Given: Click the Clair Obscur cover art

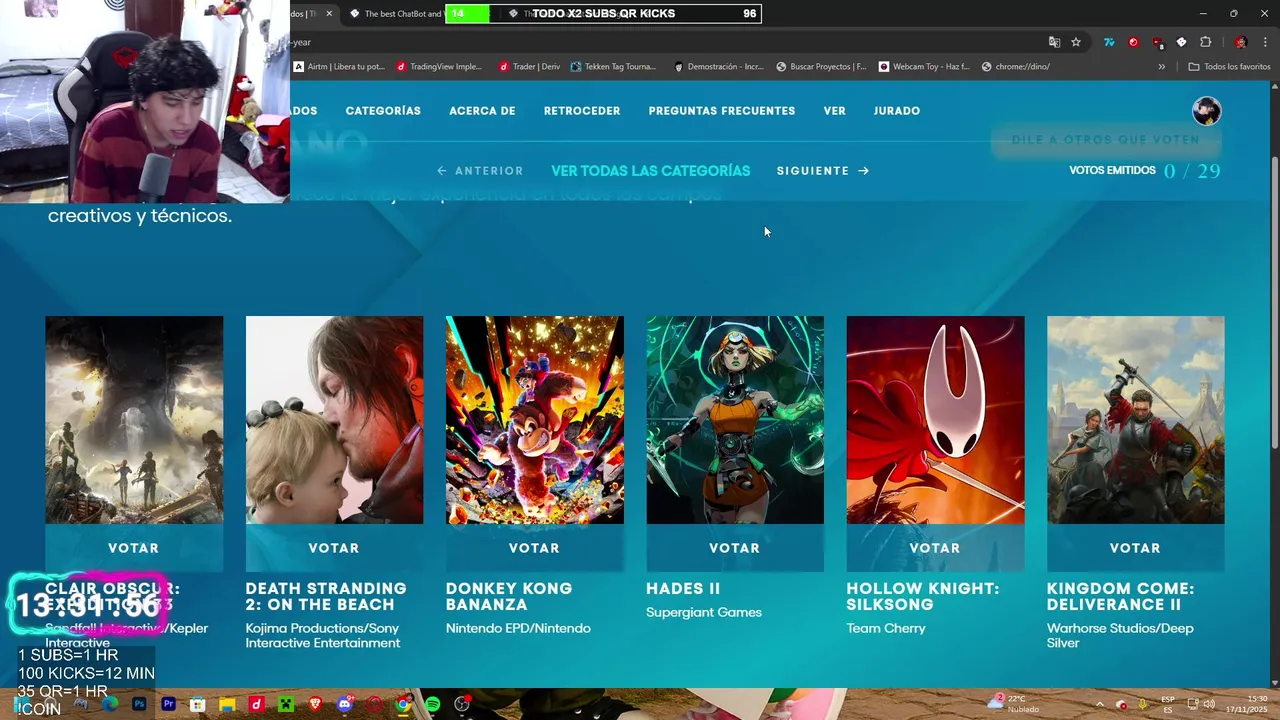Looking at the screenshot, I should (134, 420).
